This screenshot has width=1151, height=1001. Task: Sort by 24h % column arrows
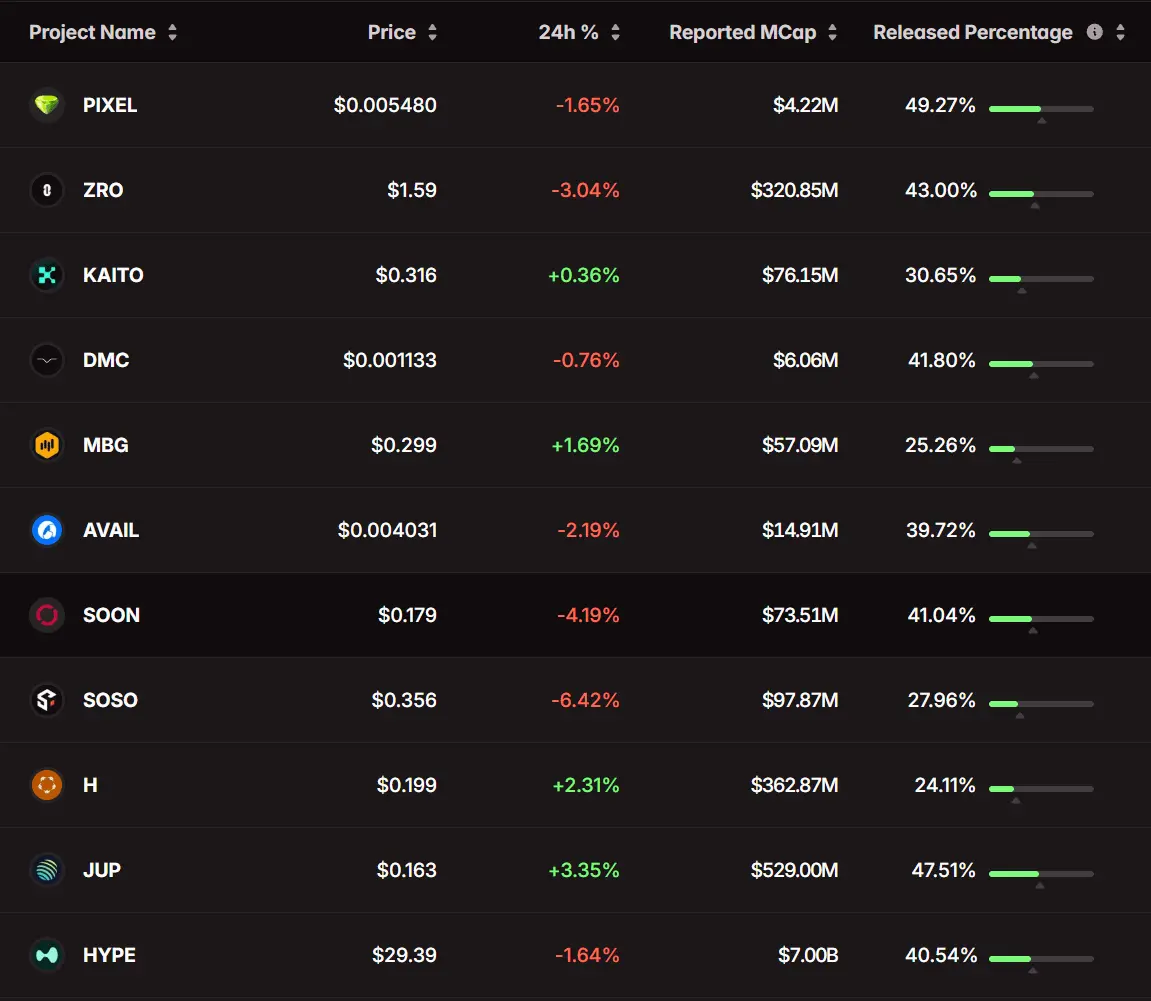(x=615, y=33)
